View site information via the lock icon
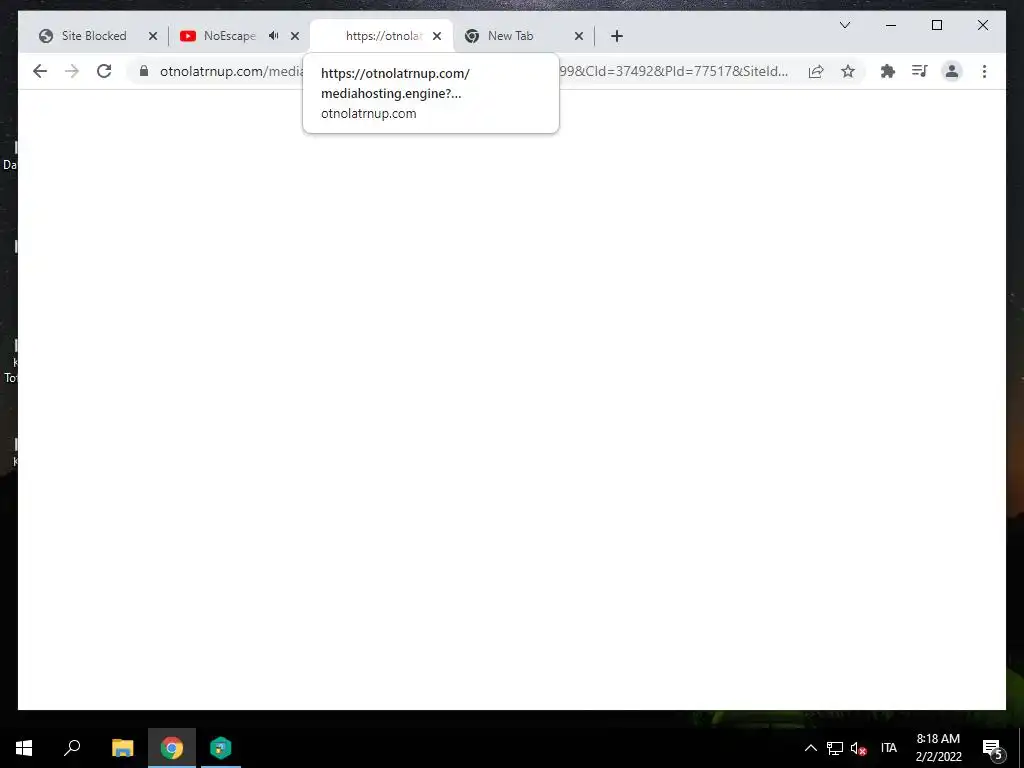Image resolution: width=1024 pixels, height=768 pixels. (144, 71)
